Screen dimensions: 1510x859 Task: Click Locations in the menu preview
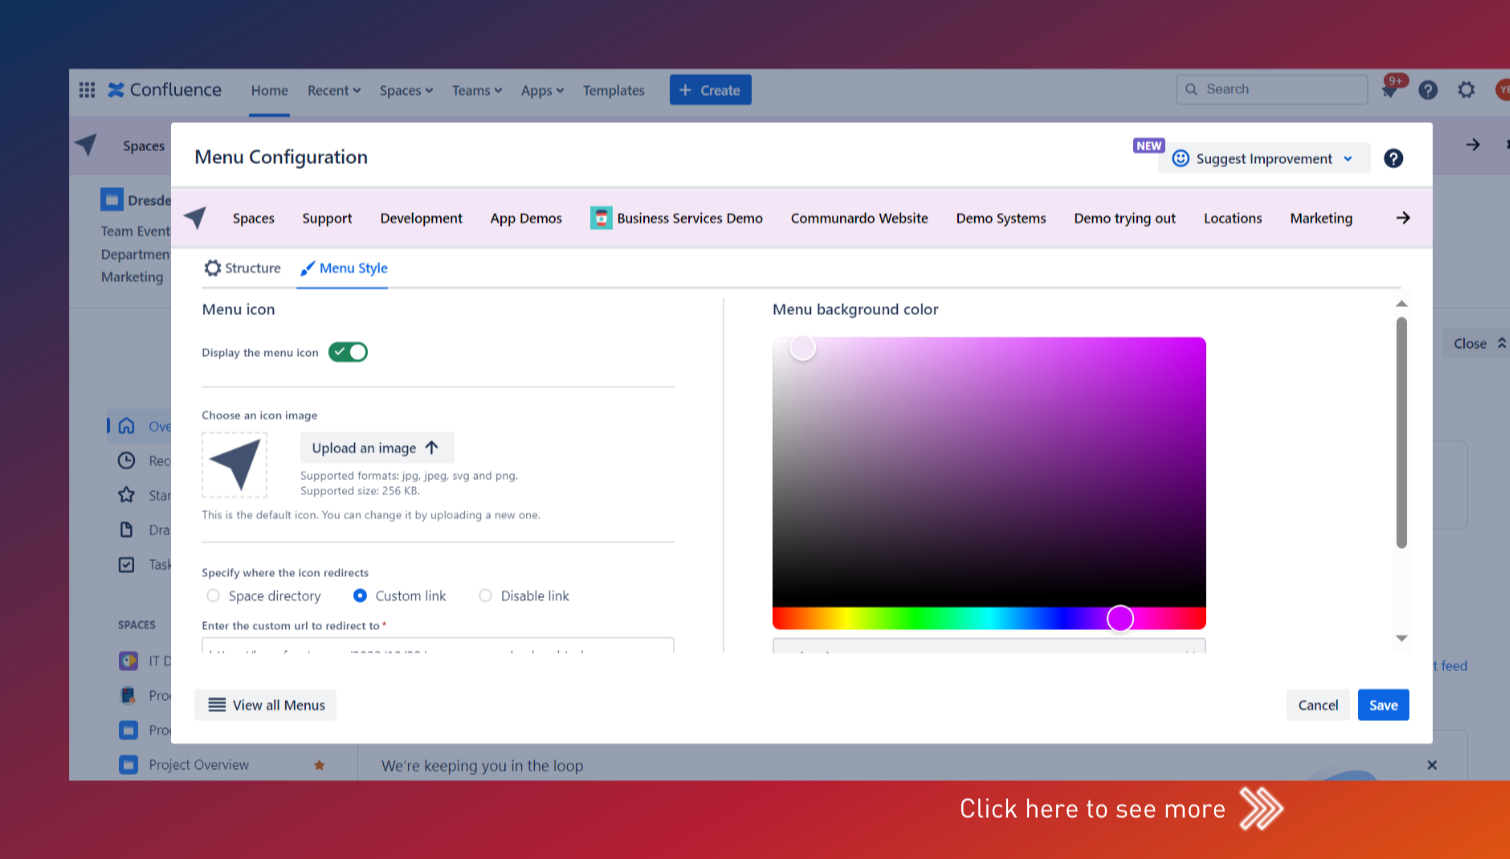tap(1233, 218)
